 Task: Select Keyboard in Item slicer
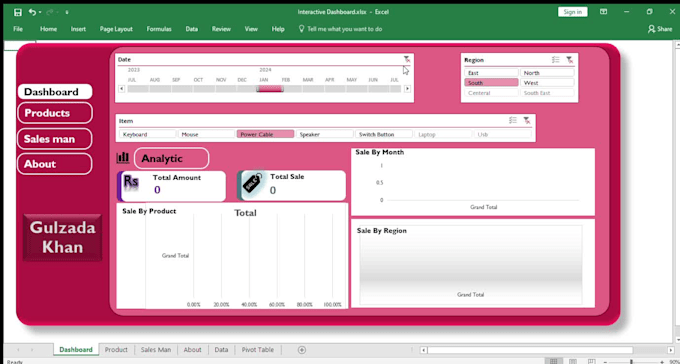tap(148, 134)
